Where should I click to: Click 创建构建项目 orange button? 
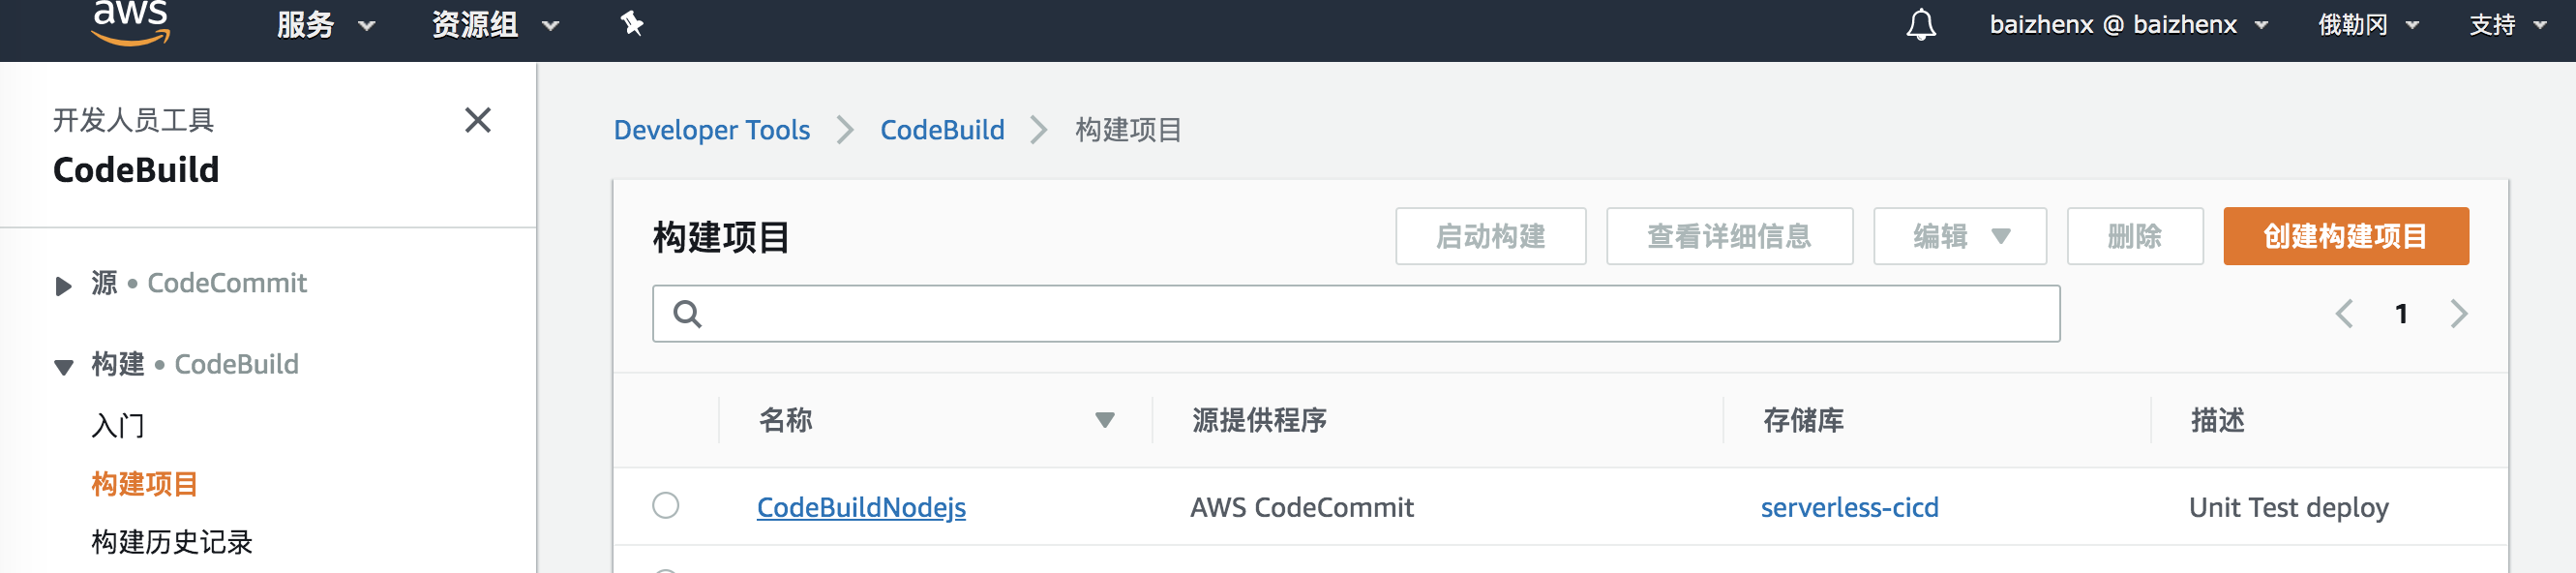pyautogui.click(x=2345, y=236)
